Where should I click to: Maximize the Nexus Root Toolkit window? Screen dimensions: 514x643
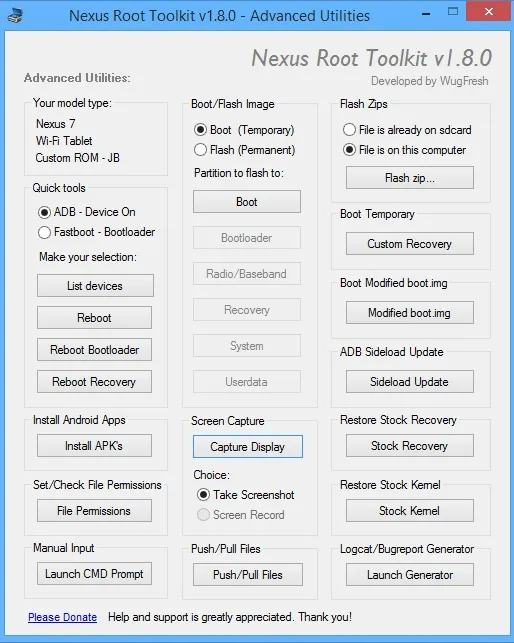pos(453,12)
